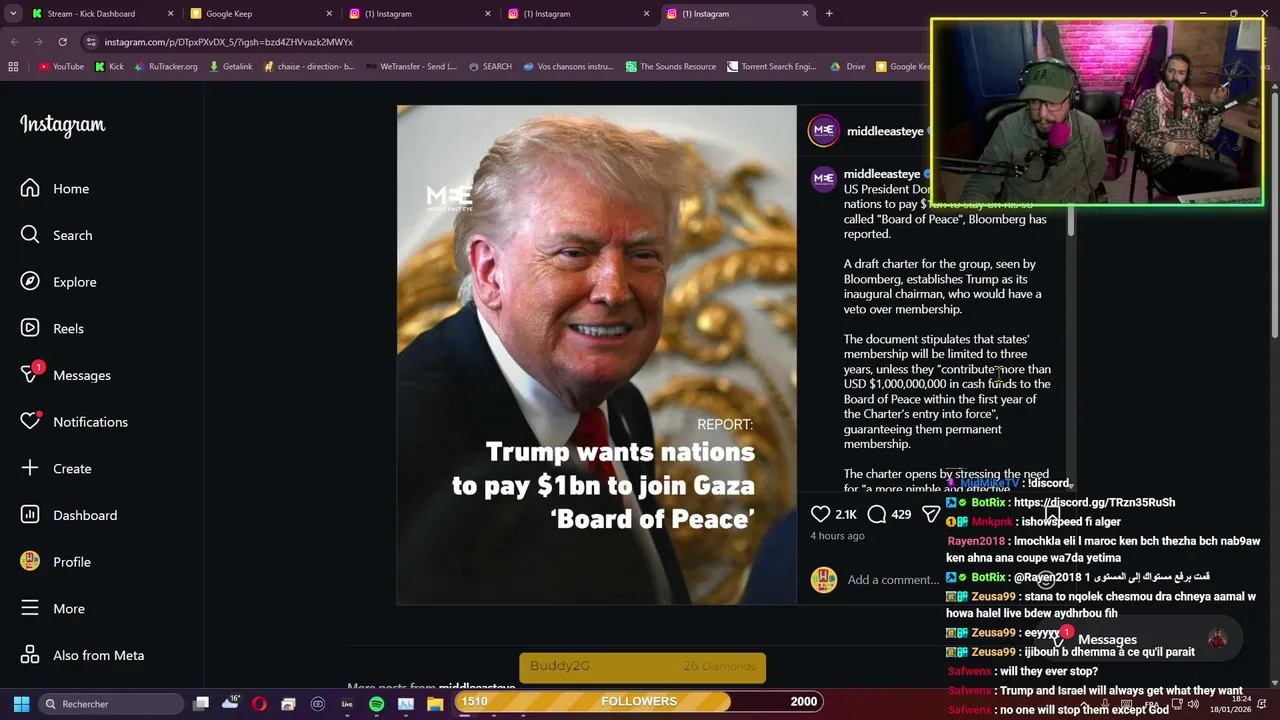Image resolution: width=1280 pixels, height=720 pixels.
Task: Go back to previous page
Action: [x=14, y=42]
